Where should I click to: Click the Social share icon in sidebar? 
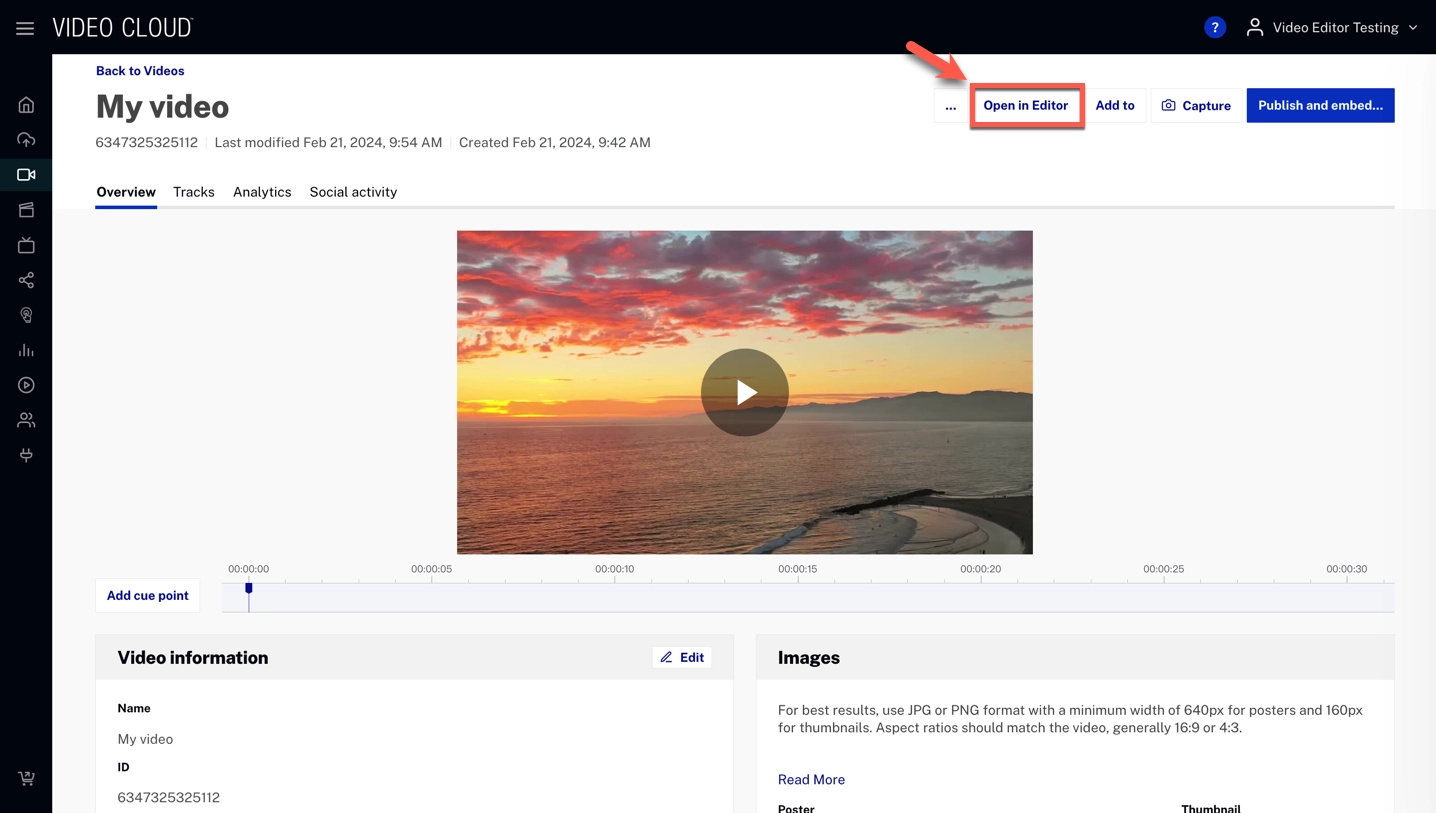26,280
